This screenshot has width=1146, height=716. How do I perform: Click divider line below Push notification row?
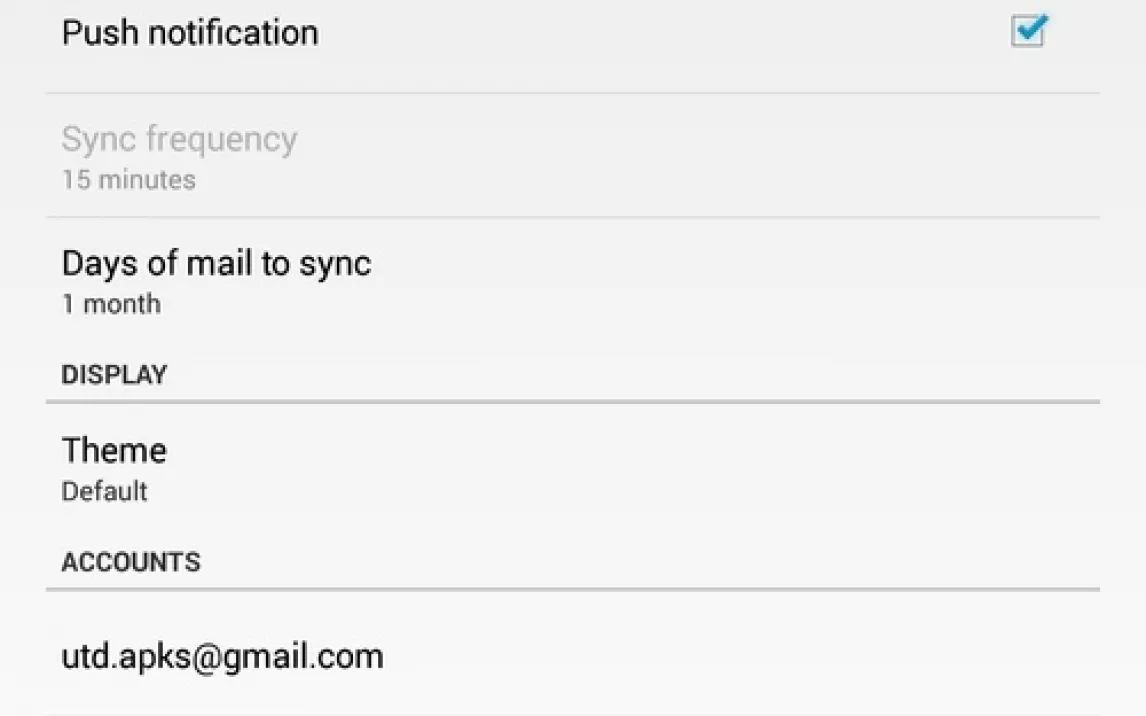[573, 93]
